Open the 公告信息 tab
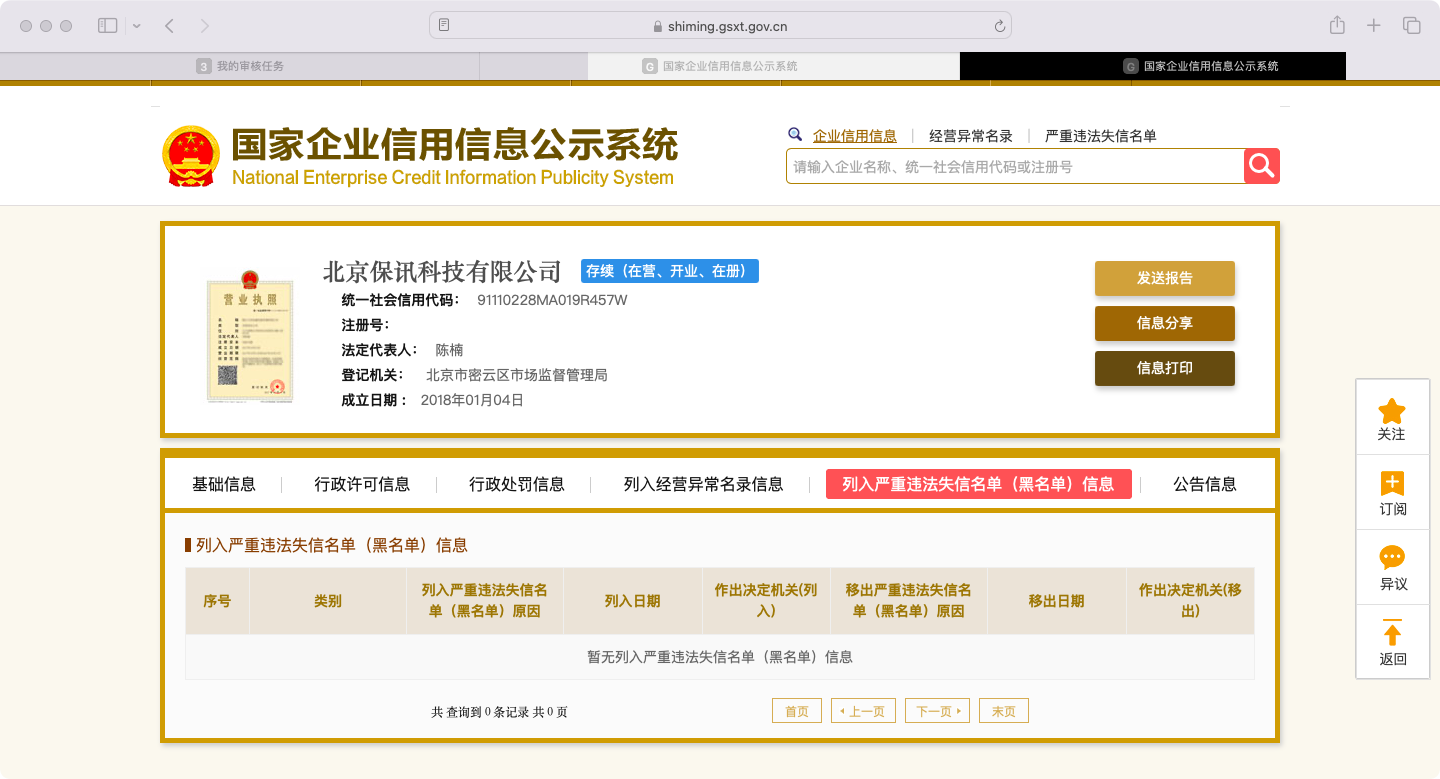1440x779 pixels. coord(1205,484)
